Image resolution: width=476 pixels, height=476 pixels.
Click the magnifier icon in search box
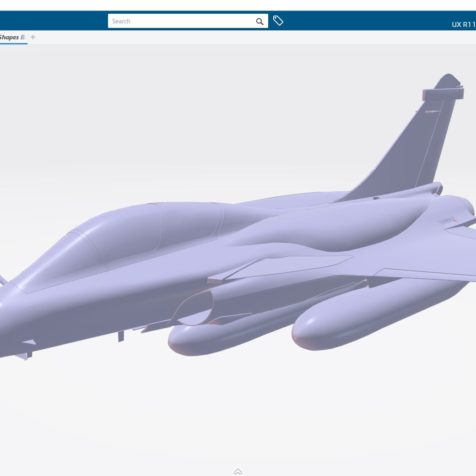point(259,22)
